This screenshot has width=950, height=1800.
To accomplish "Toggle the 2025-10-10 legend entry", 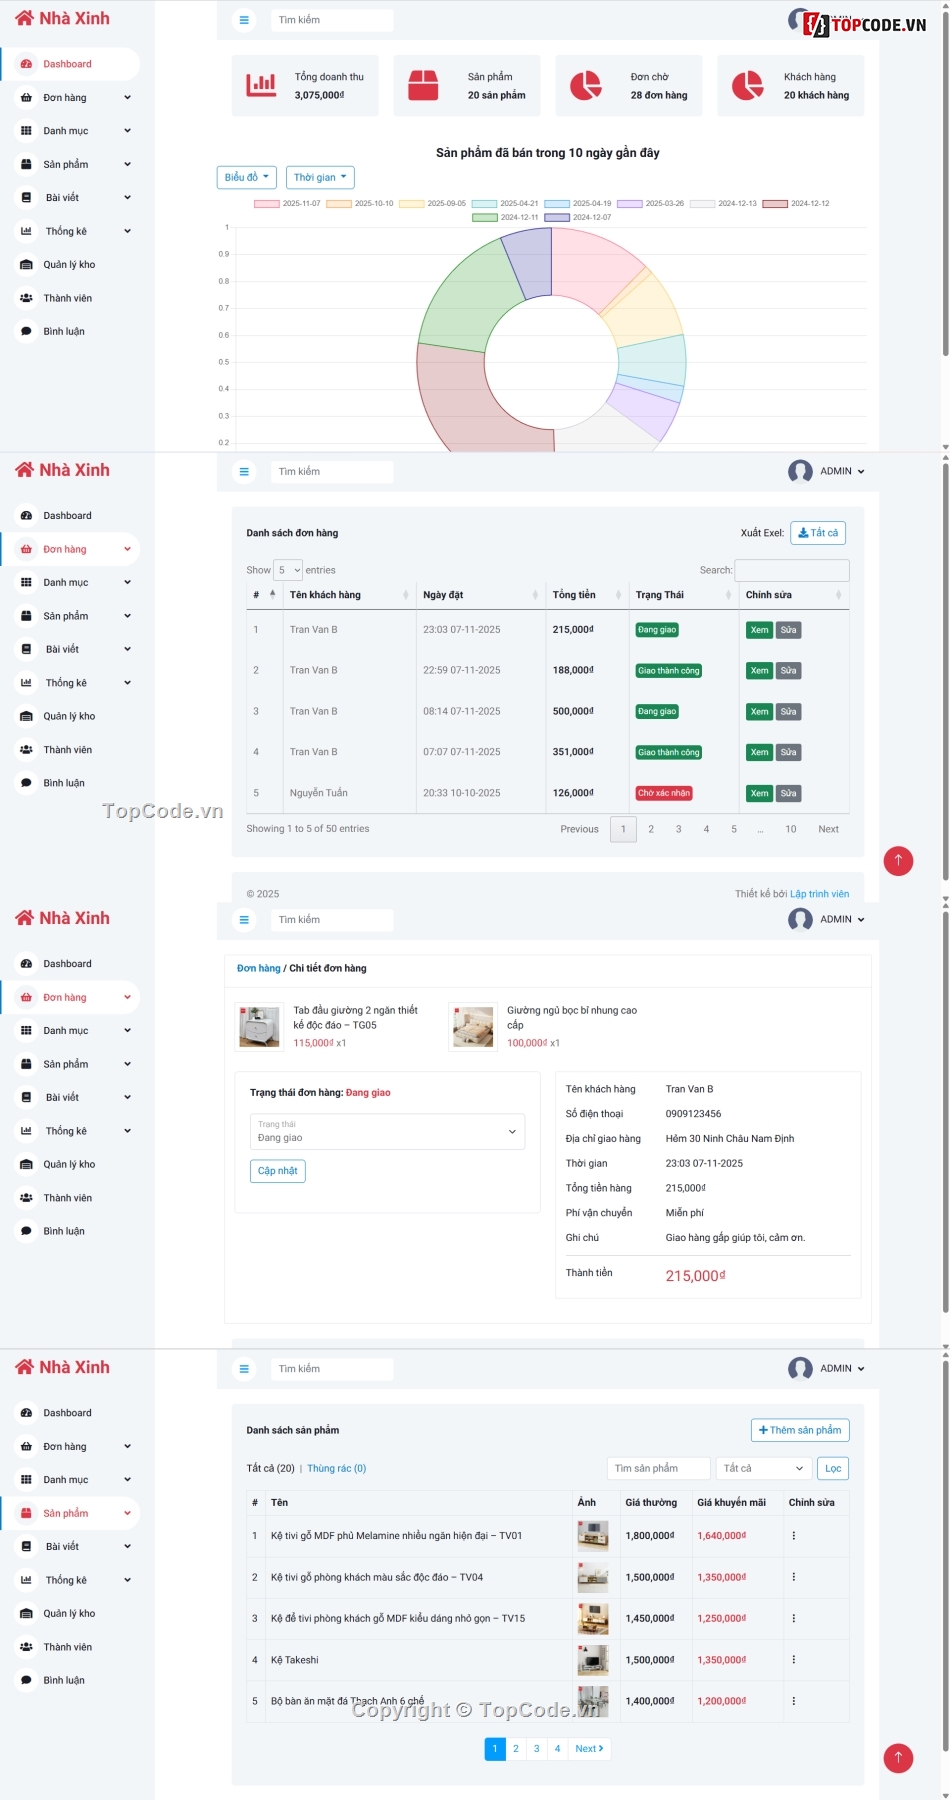I will click(x=360, y=203).
